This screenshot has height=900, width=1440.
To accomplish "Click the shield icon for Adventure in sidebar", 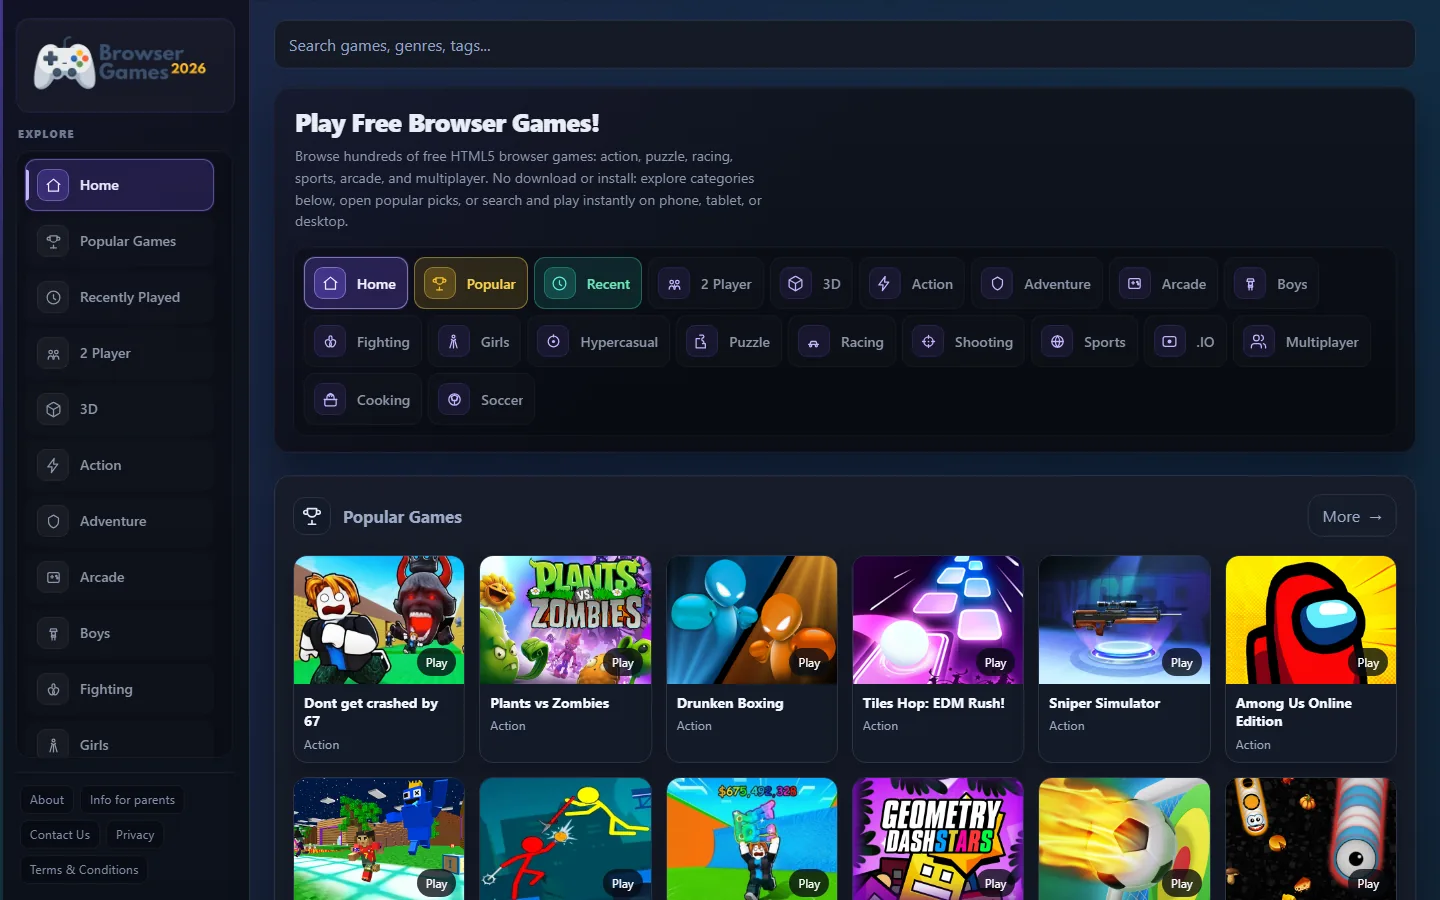I will [54, 521].
